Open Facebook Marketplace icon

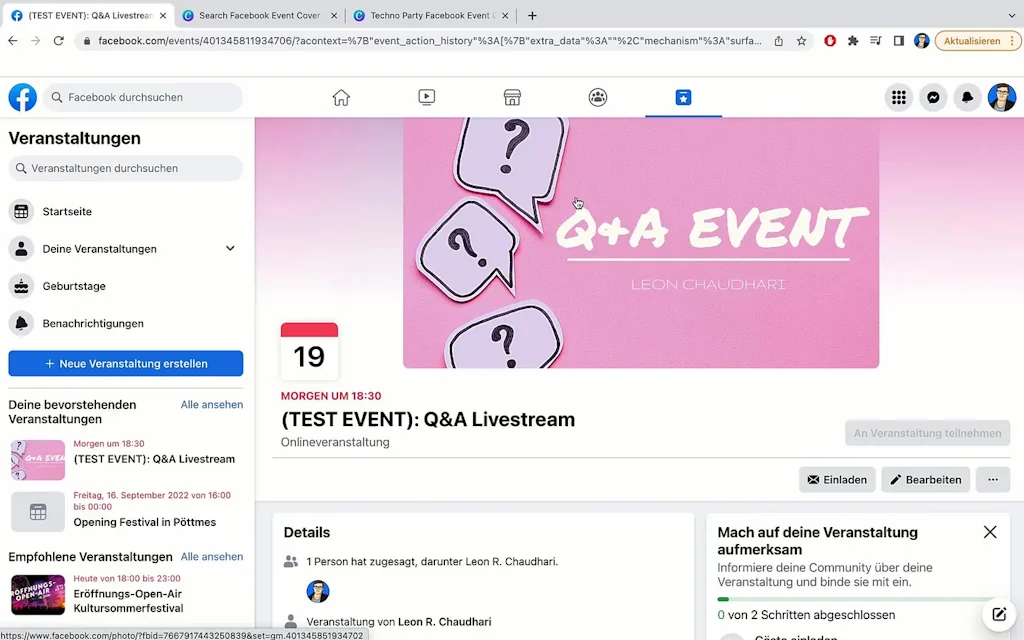click(512, 97)
